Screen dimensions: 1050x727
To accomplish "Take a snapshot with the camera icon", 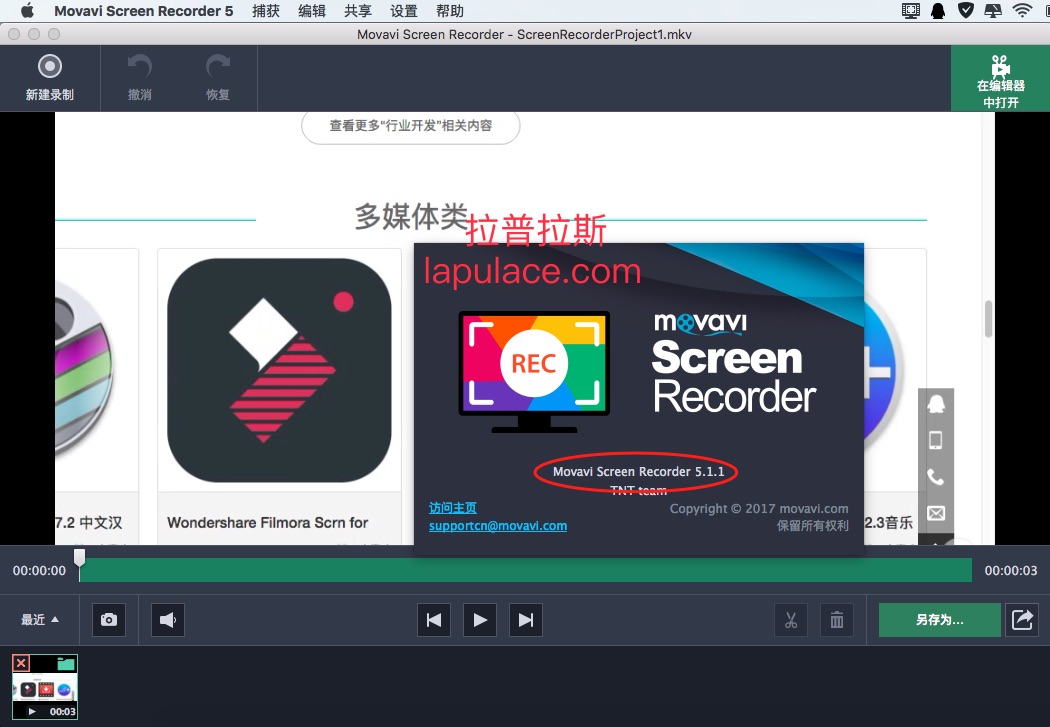I will click(109, 620).
